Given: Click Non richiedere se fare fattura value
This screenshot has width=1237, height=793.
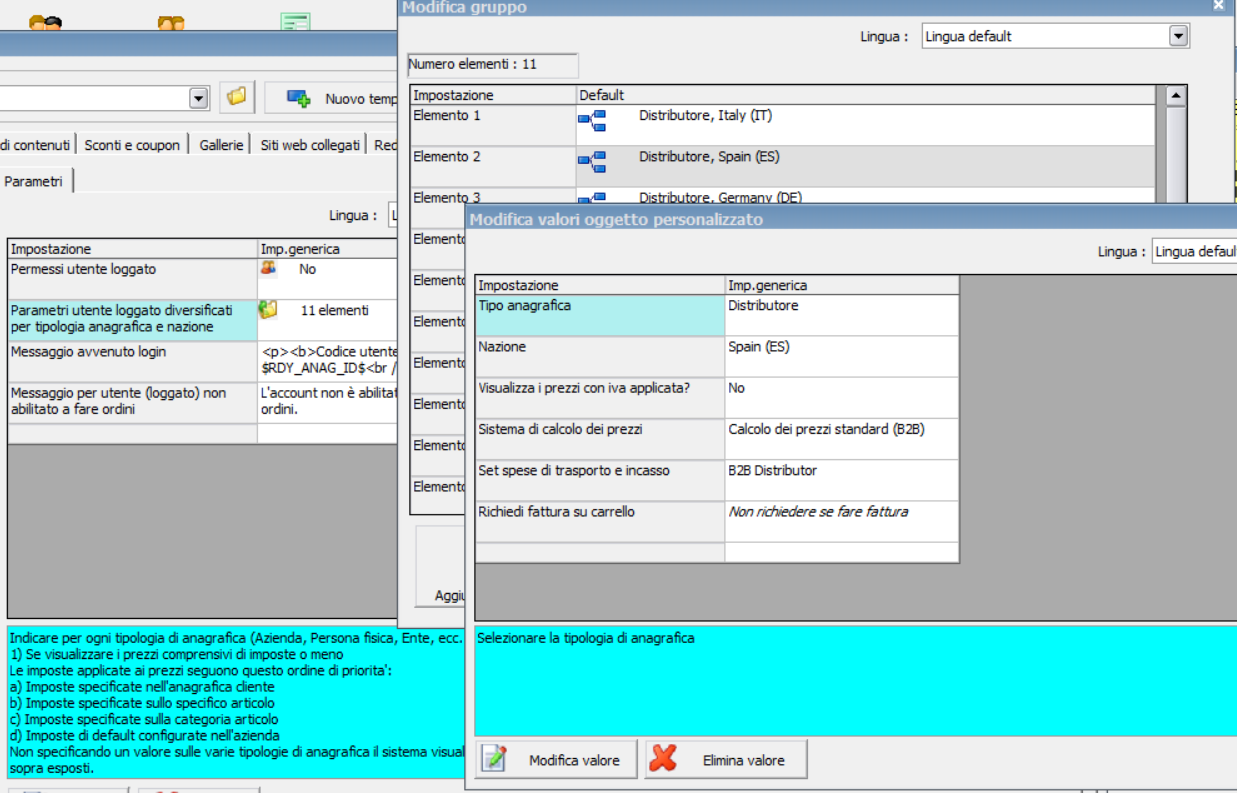Looking at the screenshot, I should point(842,520).
